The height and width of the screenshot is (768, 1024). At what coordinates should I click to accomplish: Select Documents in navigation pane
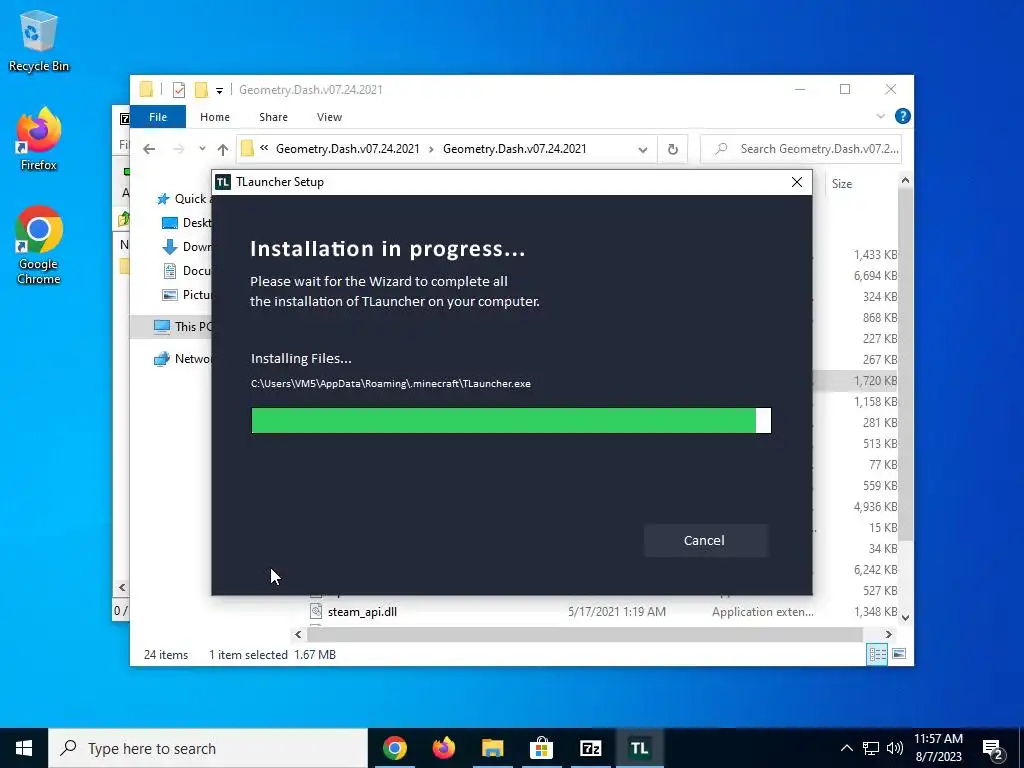click(187, 270)
